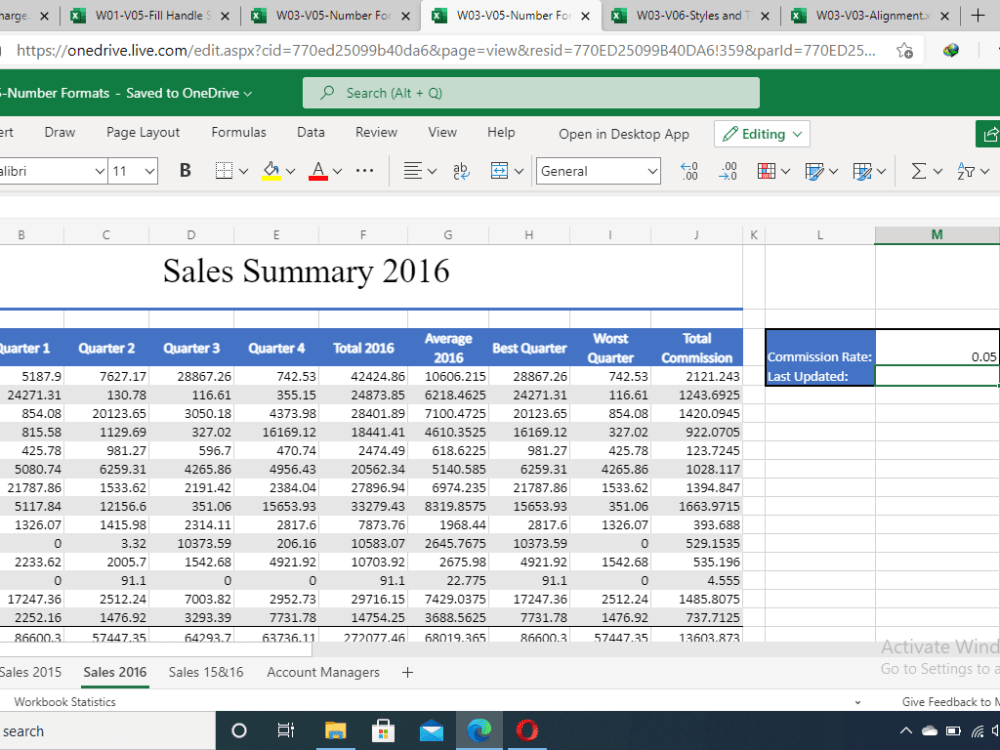Expand the borders dropdown arrow
The image size is (1000, 750).
point(244,171)
